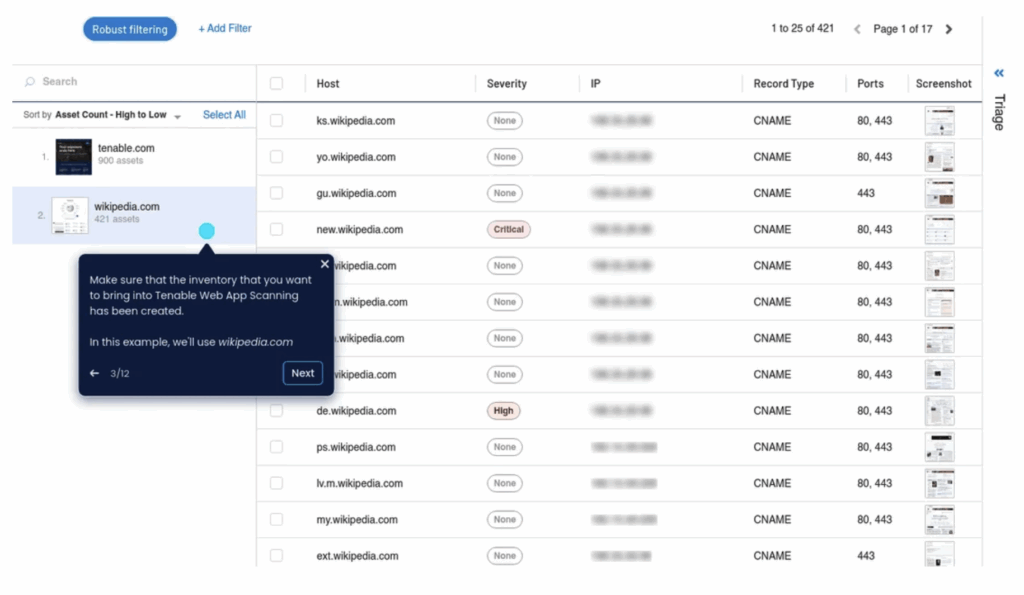This screenshot has height=595, width=1024.
Task: Expand the Triage panel chevrons
Action: coord(999,73)
